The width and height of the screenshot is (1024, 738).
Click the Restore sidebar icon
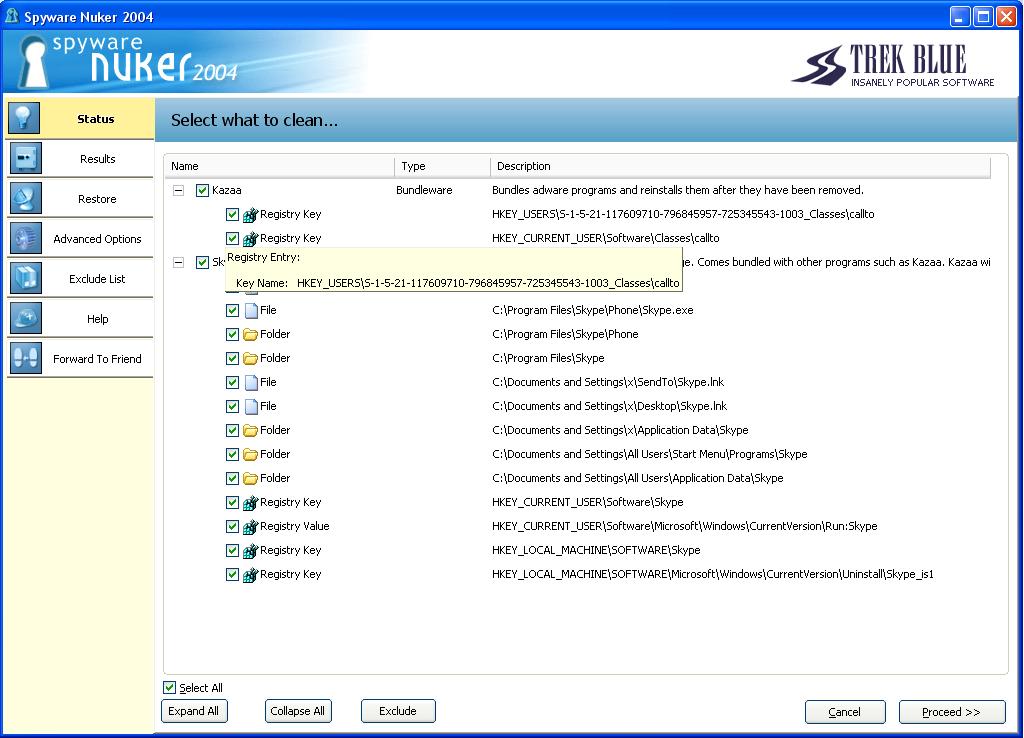pos(25,198)
